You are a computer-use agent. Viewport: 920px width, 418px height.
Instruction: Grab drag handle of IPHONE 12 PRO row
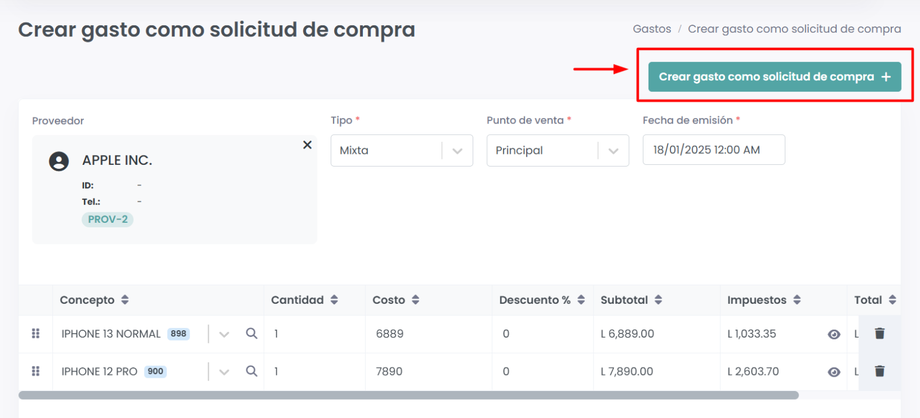[36, 371]
